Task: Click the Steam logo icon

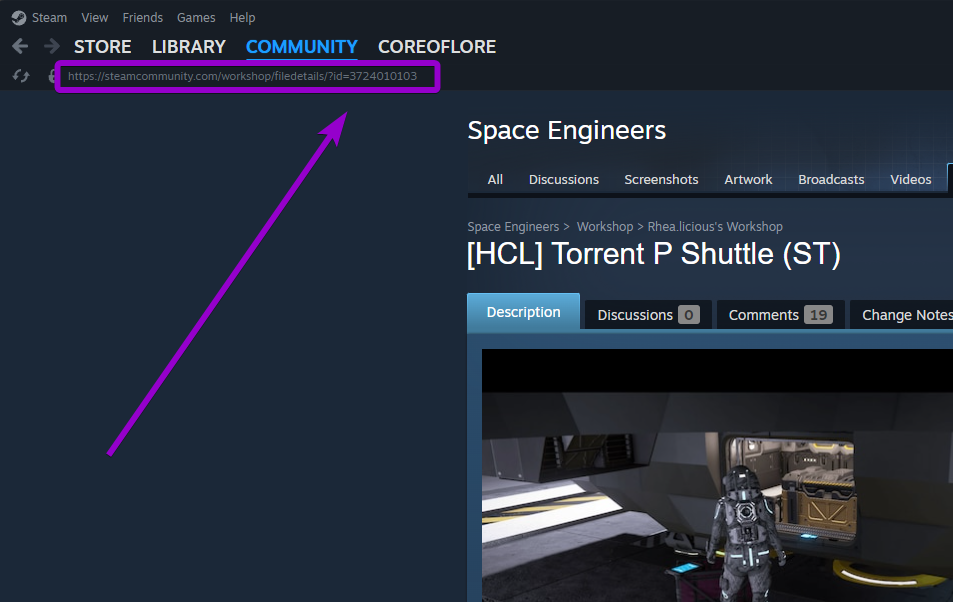Action: (x=19, y=18)
